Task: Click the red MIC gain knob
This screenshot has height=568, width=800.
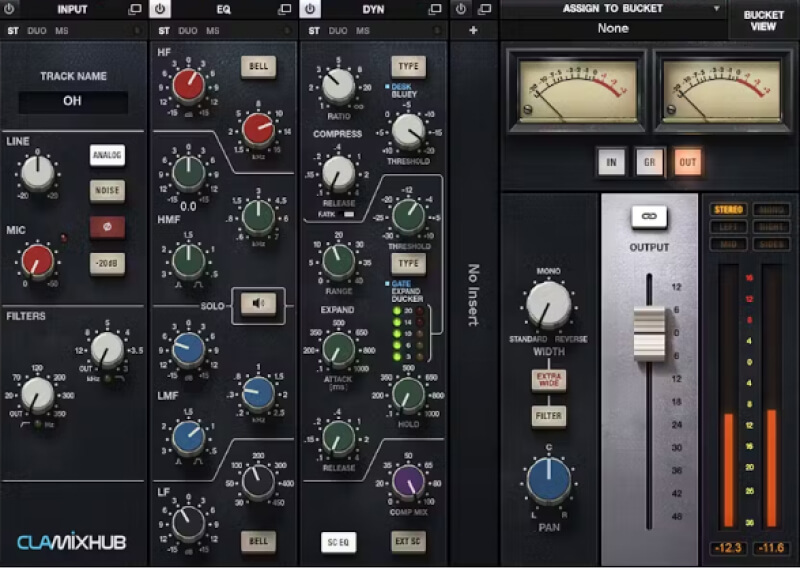Action: 37,261
